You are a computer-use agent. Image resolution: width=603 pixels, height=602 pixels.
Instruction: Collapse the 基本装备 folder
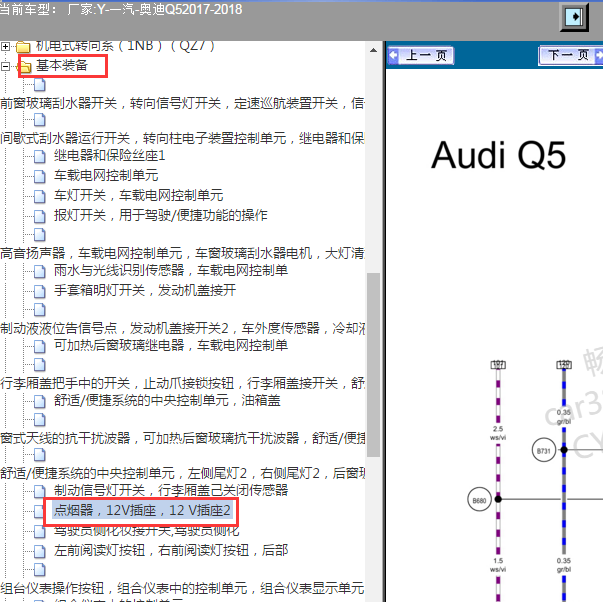click(x=5, y=66)
